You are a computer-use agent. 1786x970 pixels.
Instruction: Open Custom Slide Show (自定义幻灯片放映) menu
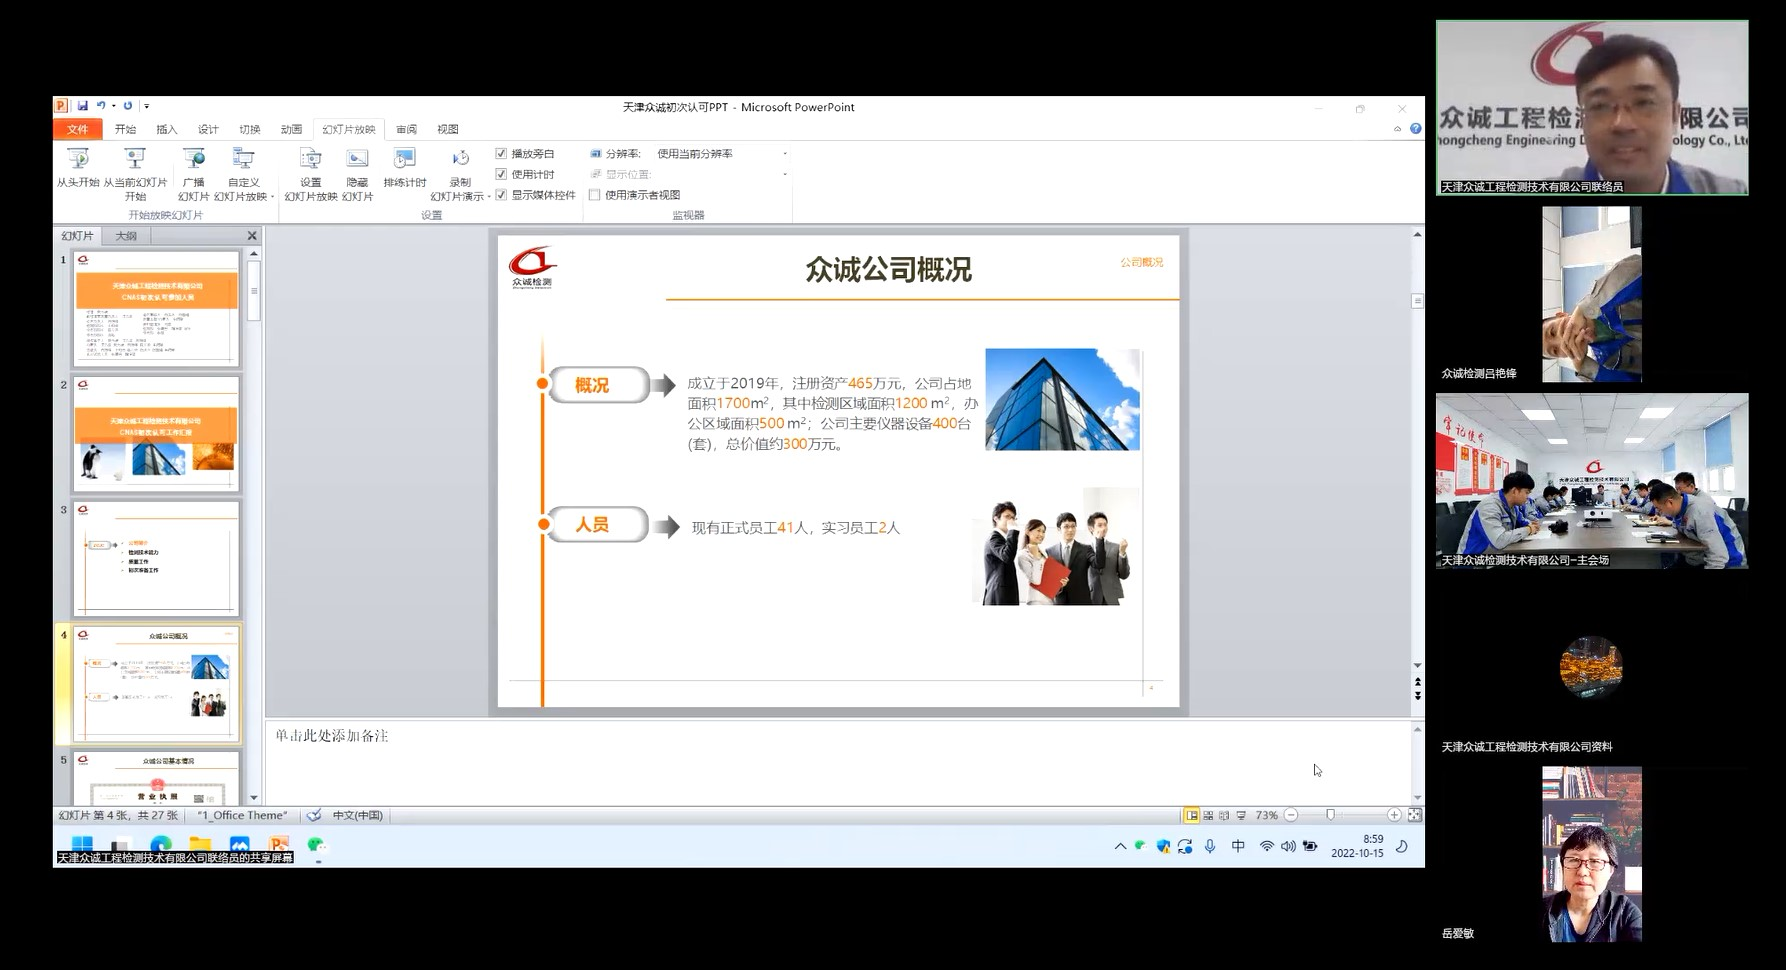243,173
